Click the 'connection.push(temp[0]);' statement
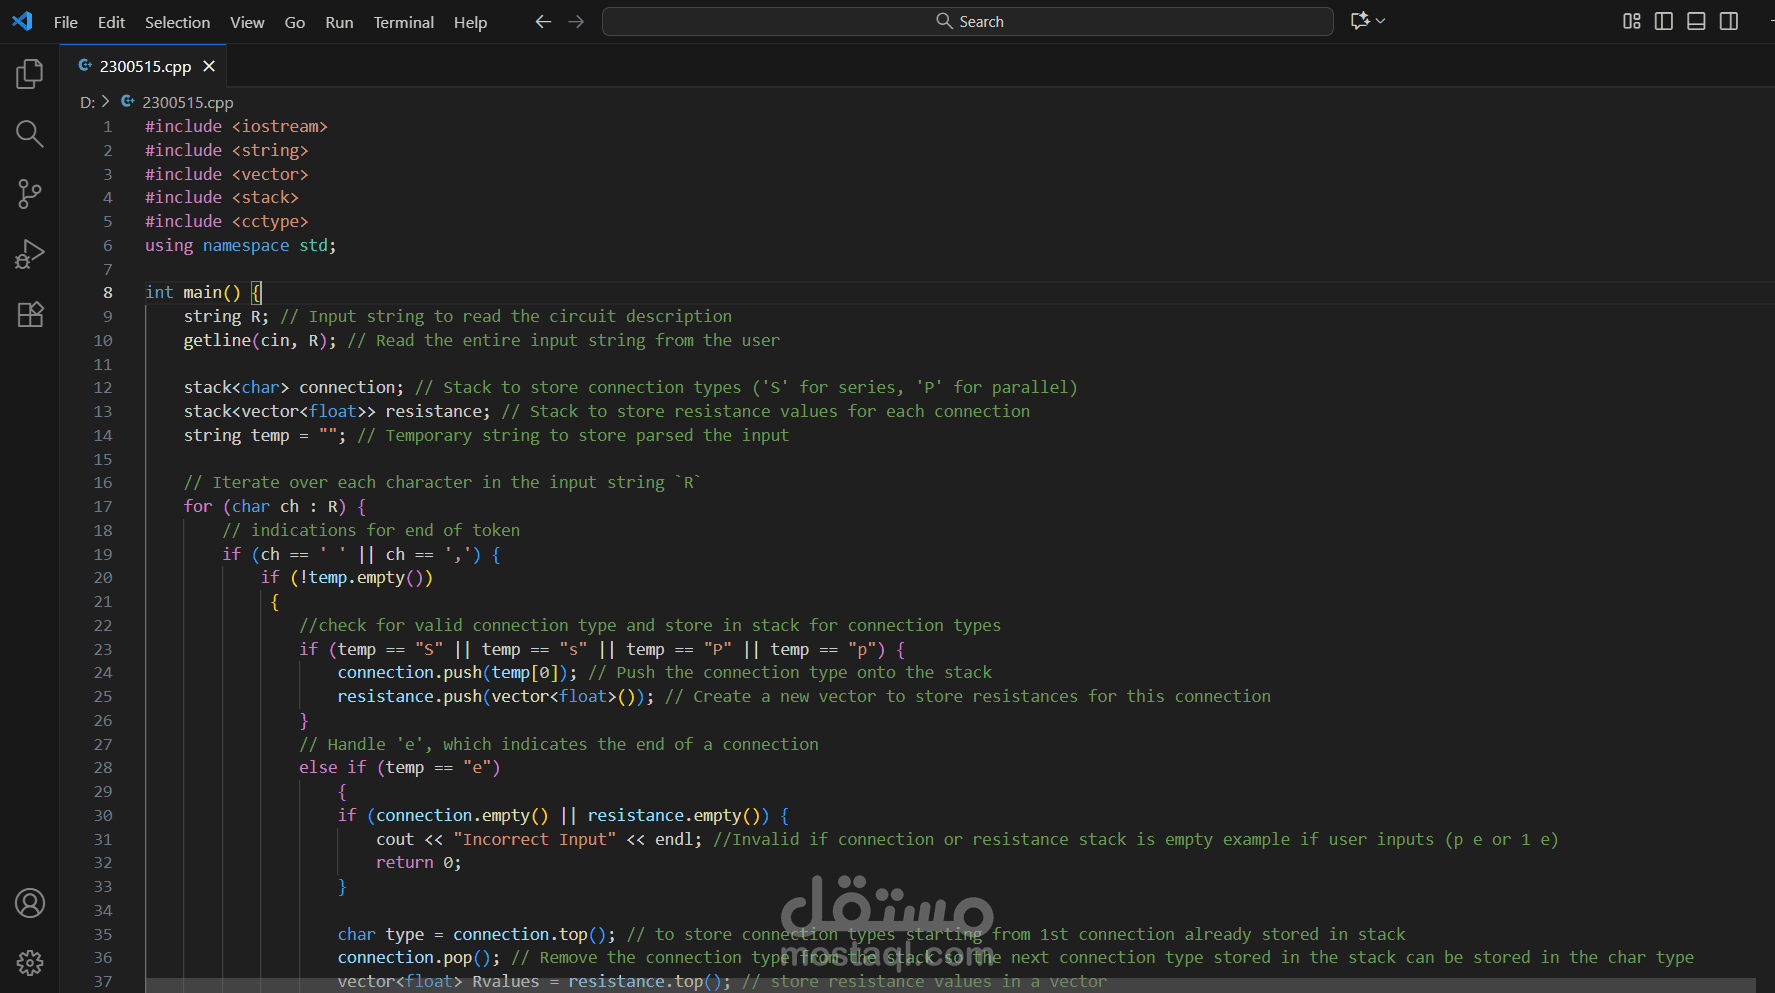Image resolution: width=1775 pixels, height=993 pixels. click(457, 672)
